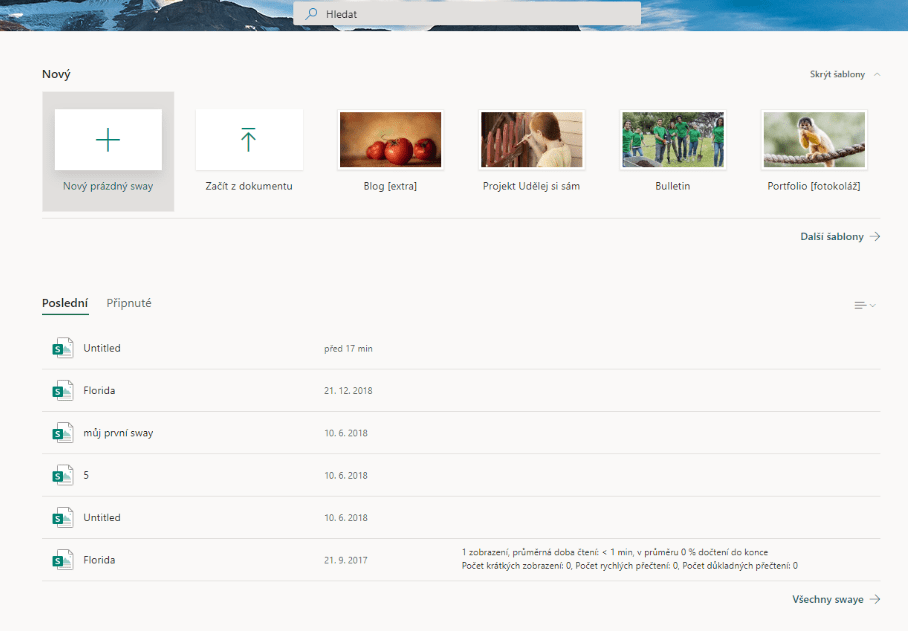This screenshot has width=908, height=631.
Task: Click the plus icon for new blank sway
Action: click(x=108, y=140)
